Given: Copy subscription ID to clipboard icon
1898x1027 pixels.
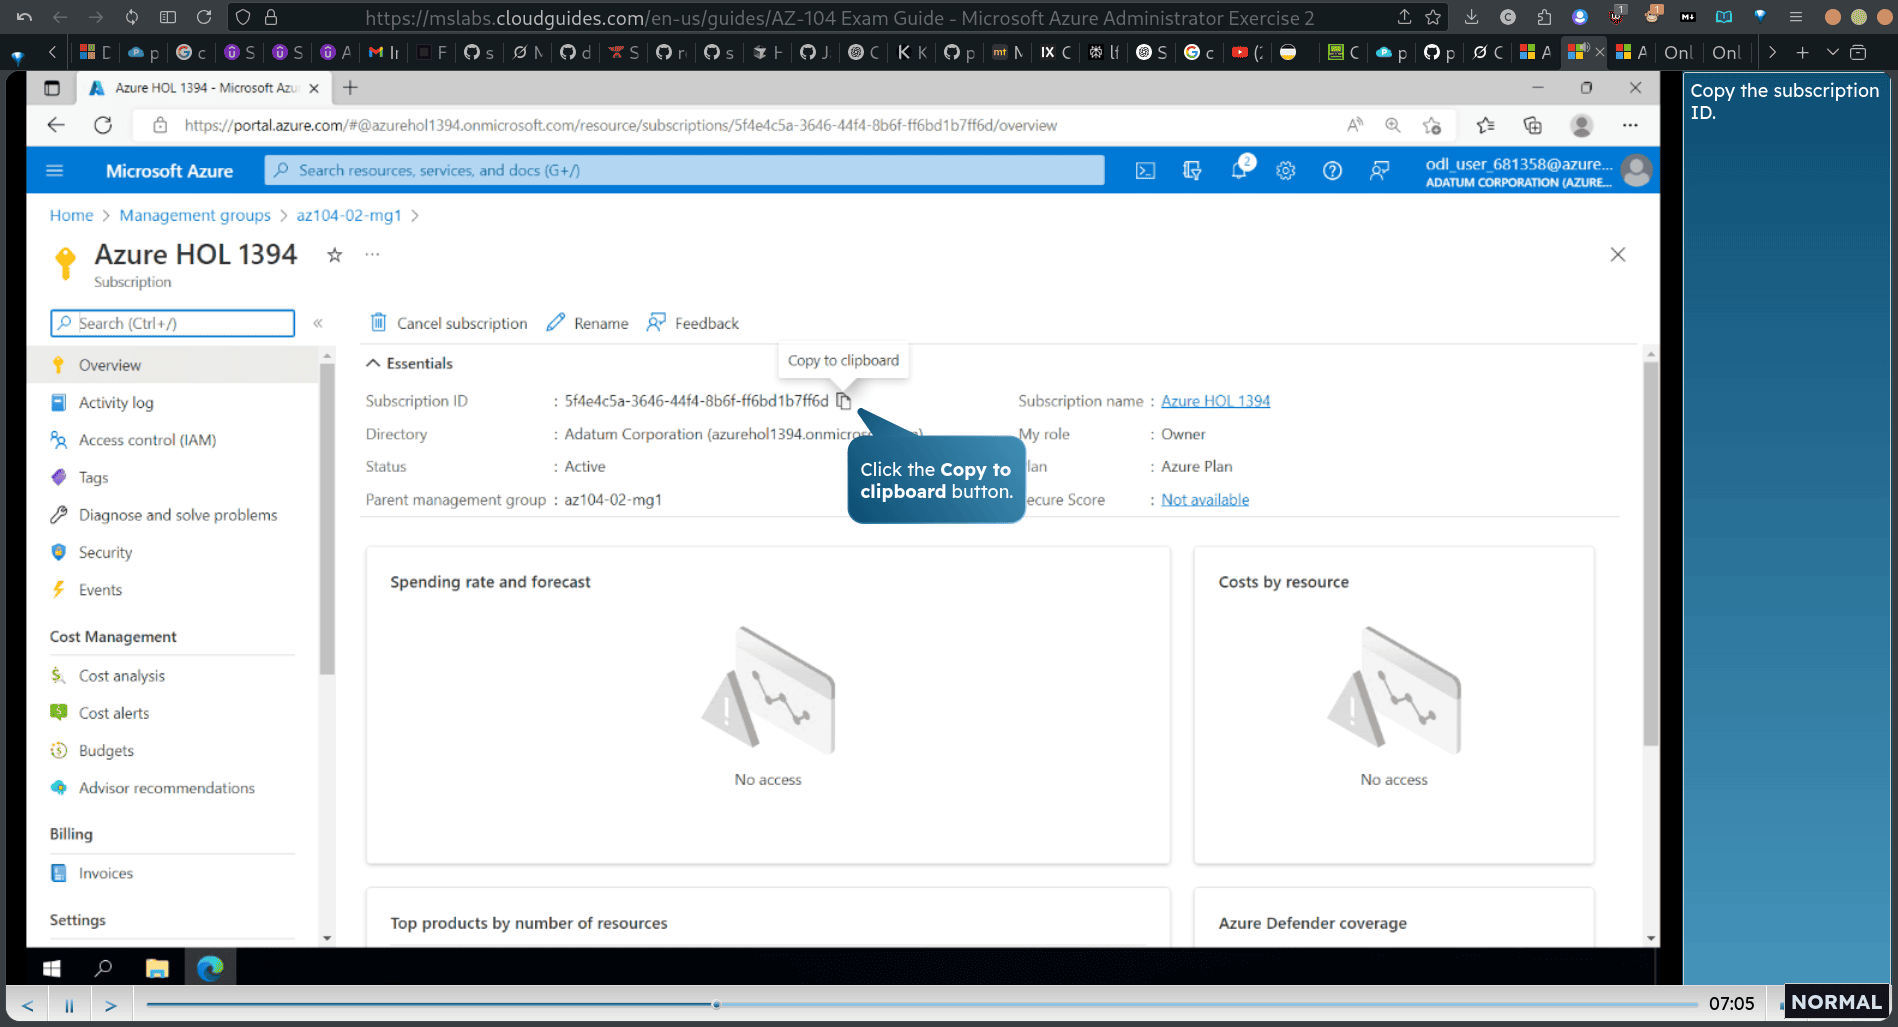Looking at the screenshot, I should point(843,401).
